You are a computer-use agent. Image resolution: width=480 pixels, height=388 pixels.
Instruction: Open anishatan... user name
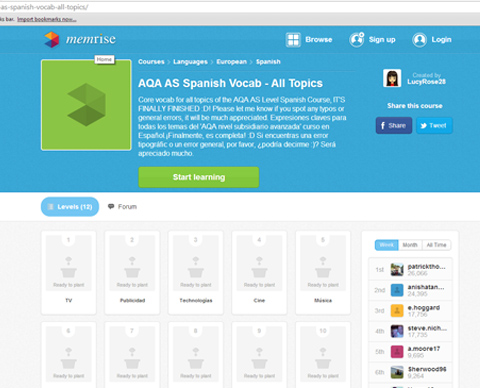(x=426, y=287)
